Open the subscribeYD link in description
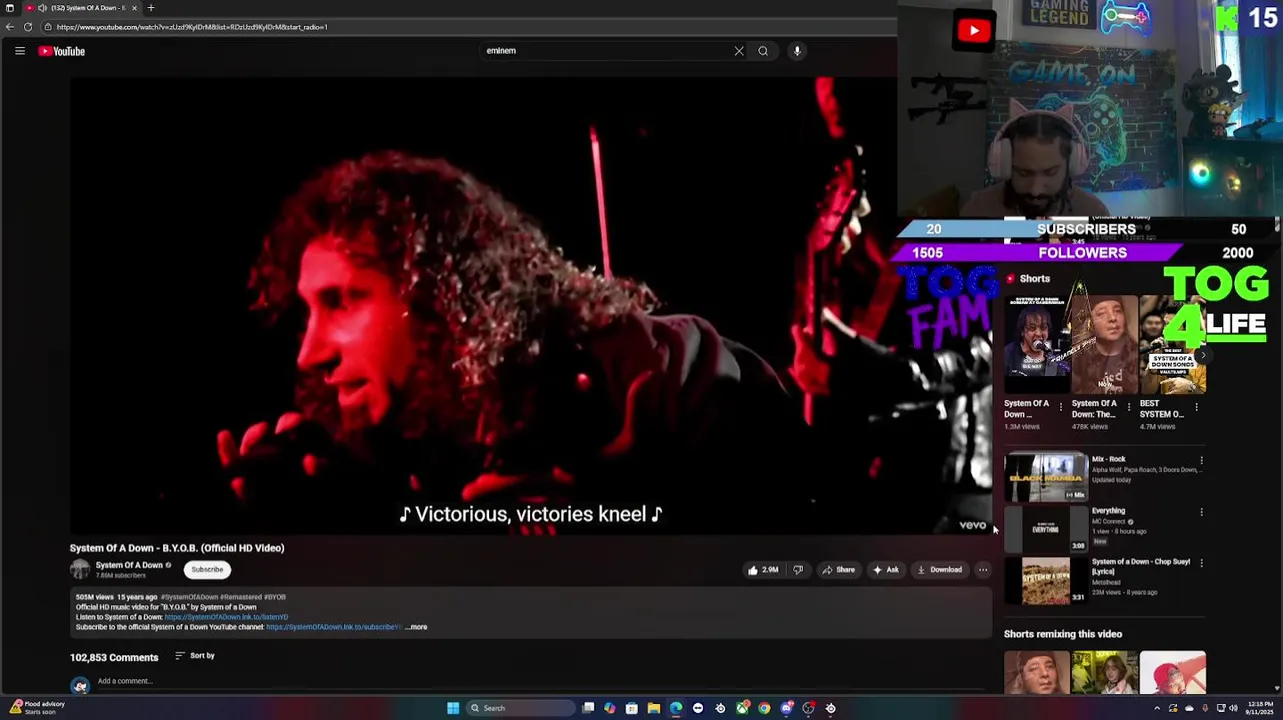Viewport: 1283px width, 720px height. 334,627
